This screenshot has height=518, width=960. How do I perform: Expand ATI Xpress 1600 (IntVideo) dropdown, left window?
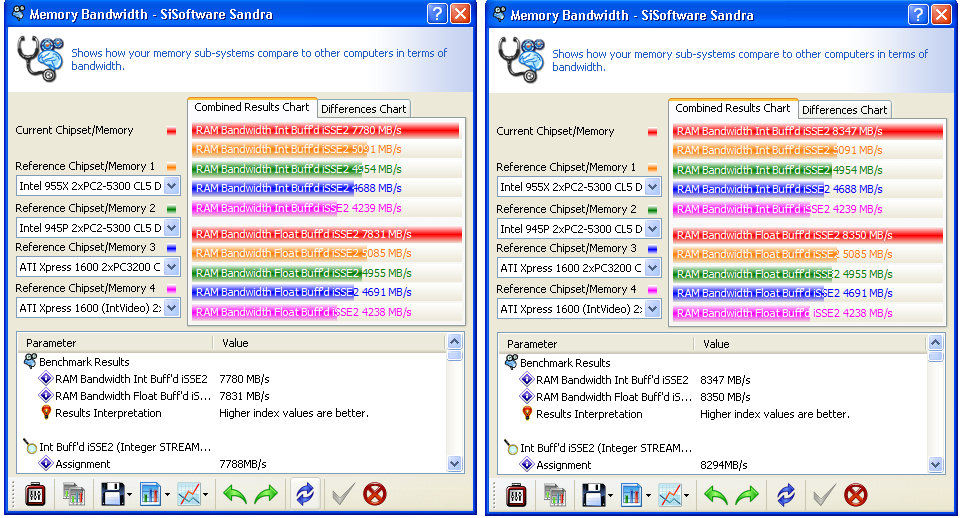pyautogui.click(x=171, y=308)
